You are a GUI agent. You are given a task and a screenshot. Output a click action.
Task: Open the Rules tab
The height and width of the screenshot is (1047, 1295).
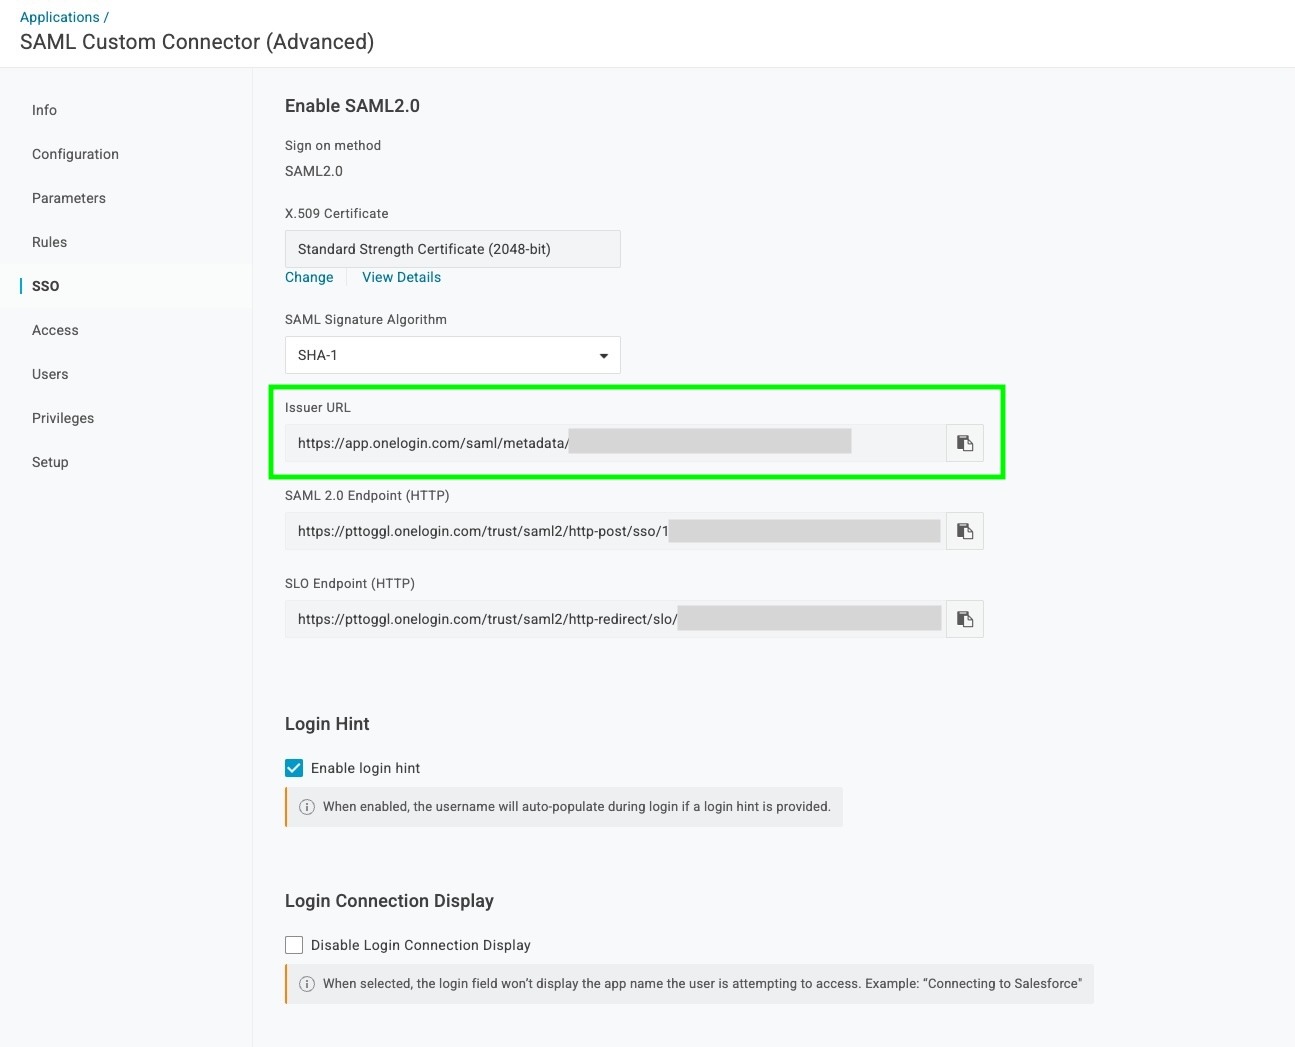(49, 242)
